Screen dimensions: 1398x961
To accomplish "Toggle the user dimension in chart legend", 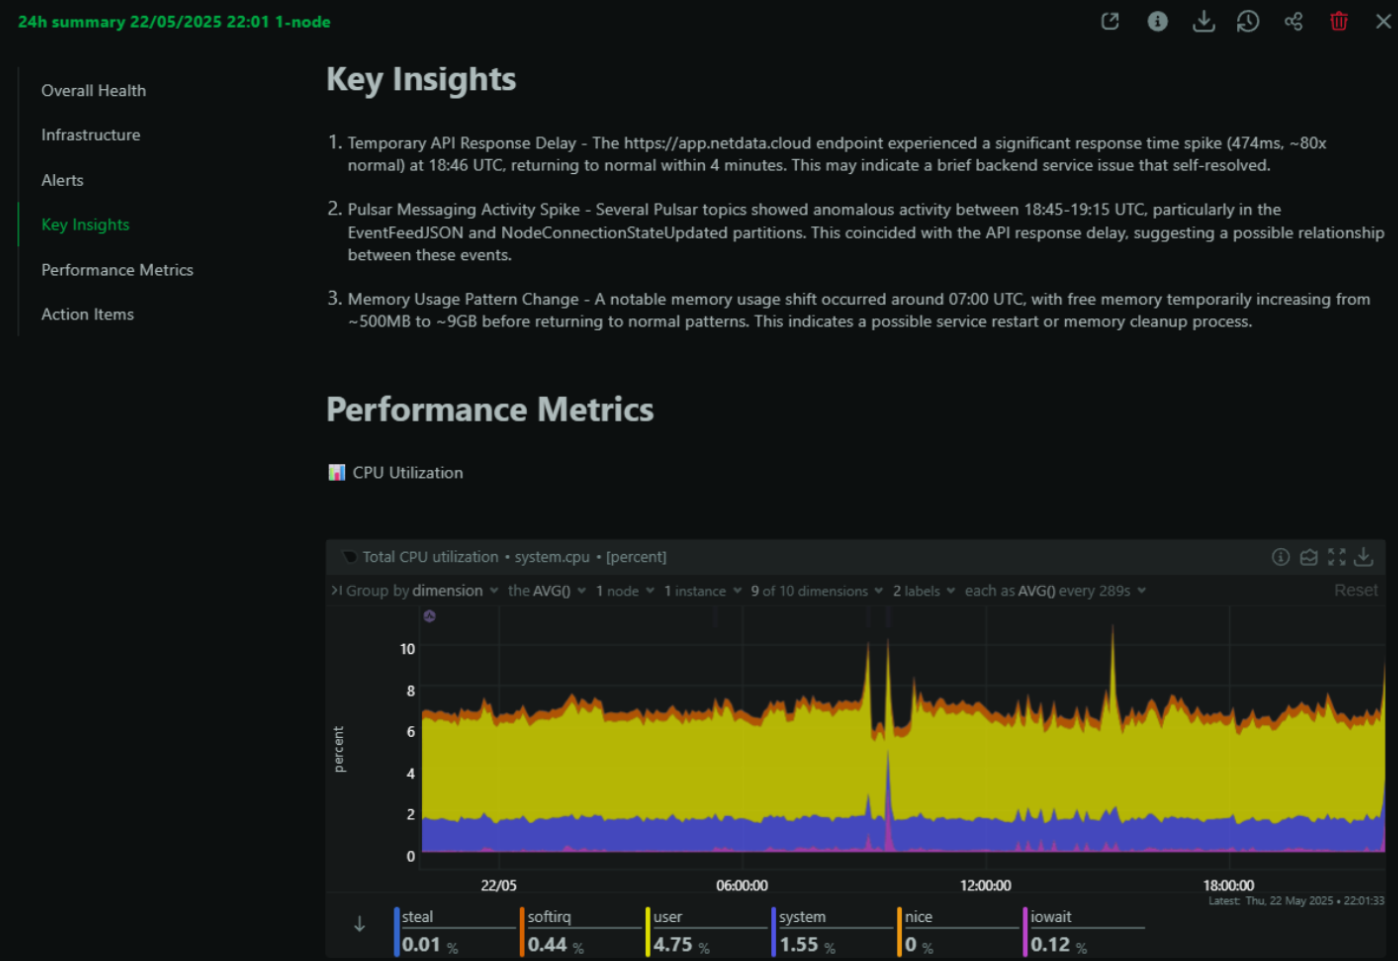I will coord(668,917).
